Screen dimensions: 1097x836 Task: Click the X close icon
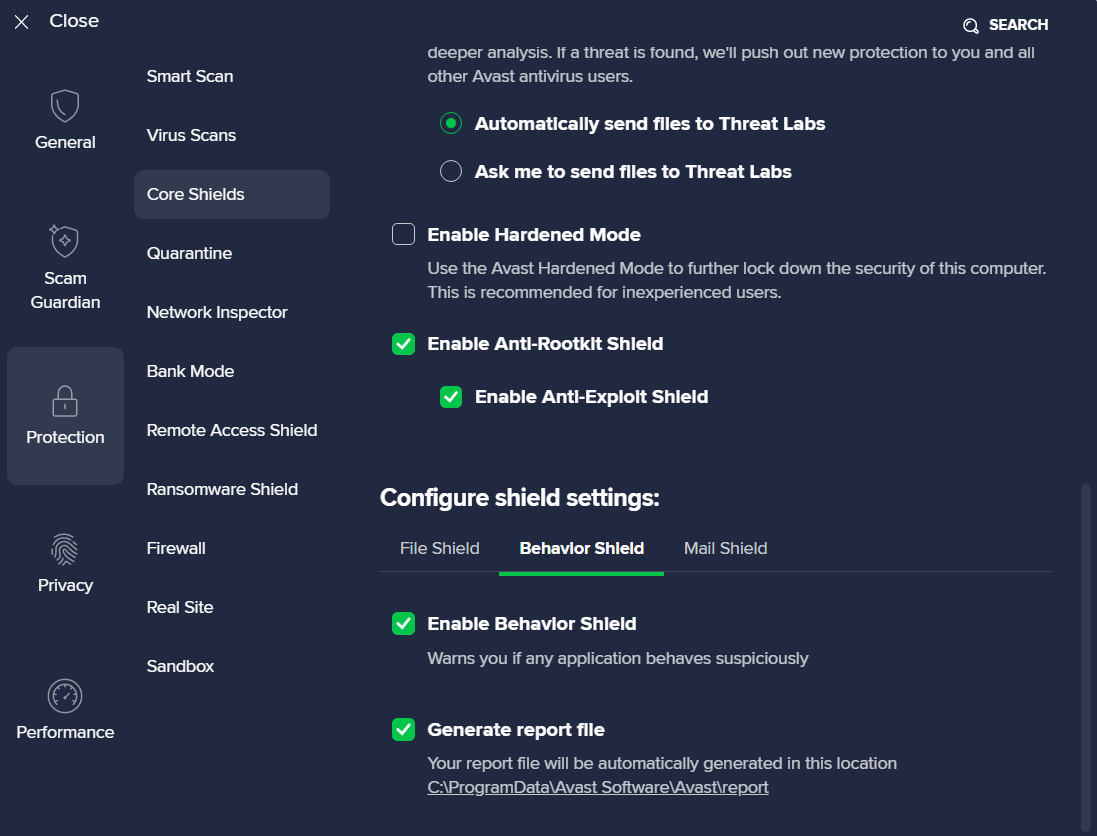click(22, 22)
